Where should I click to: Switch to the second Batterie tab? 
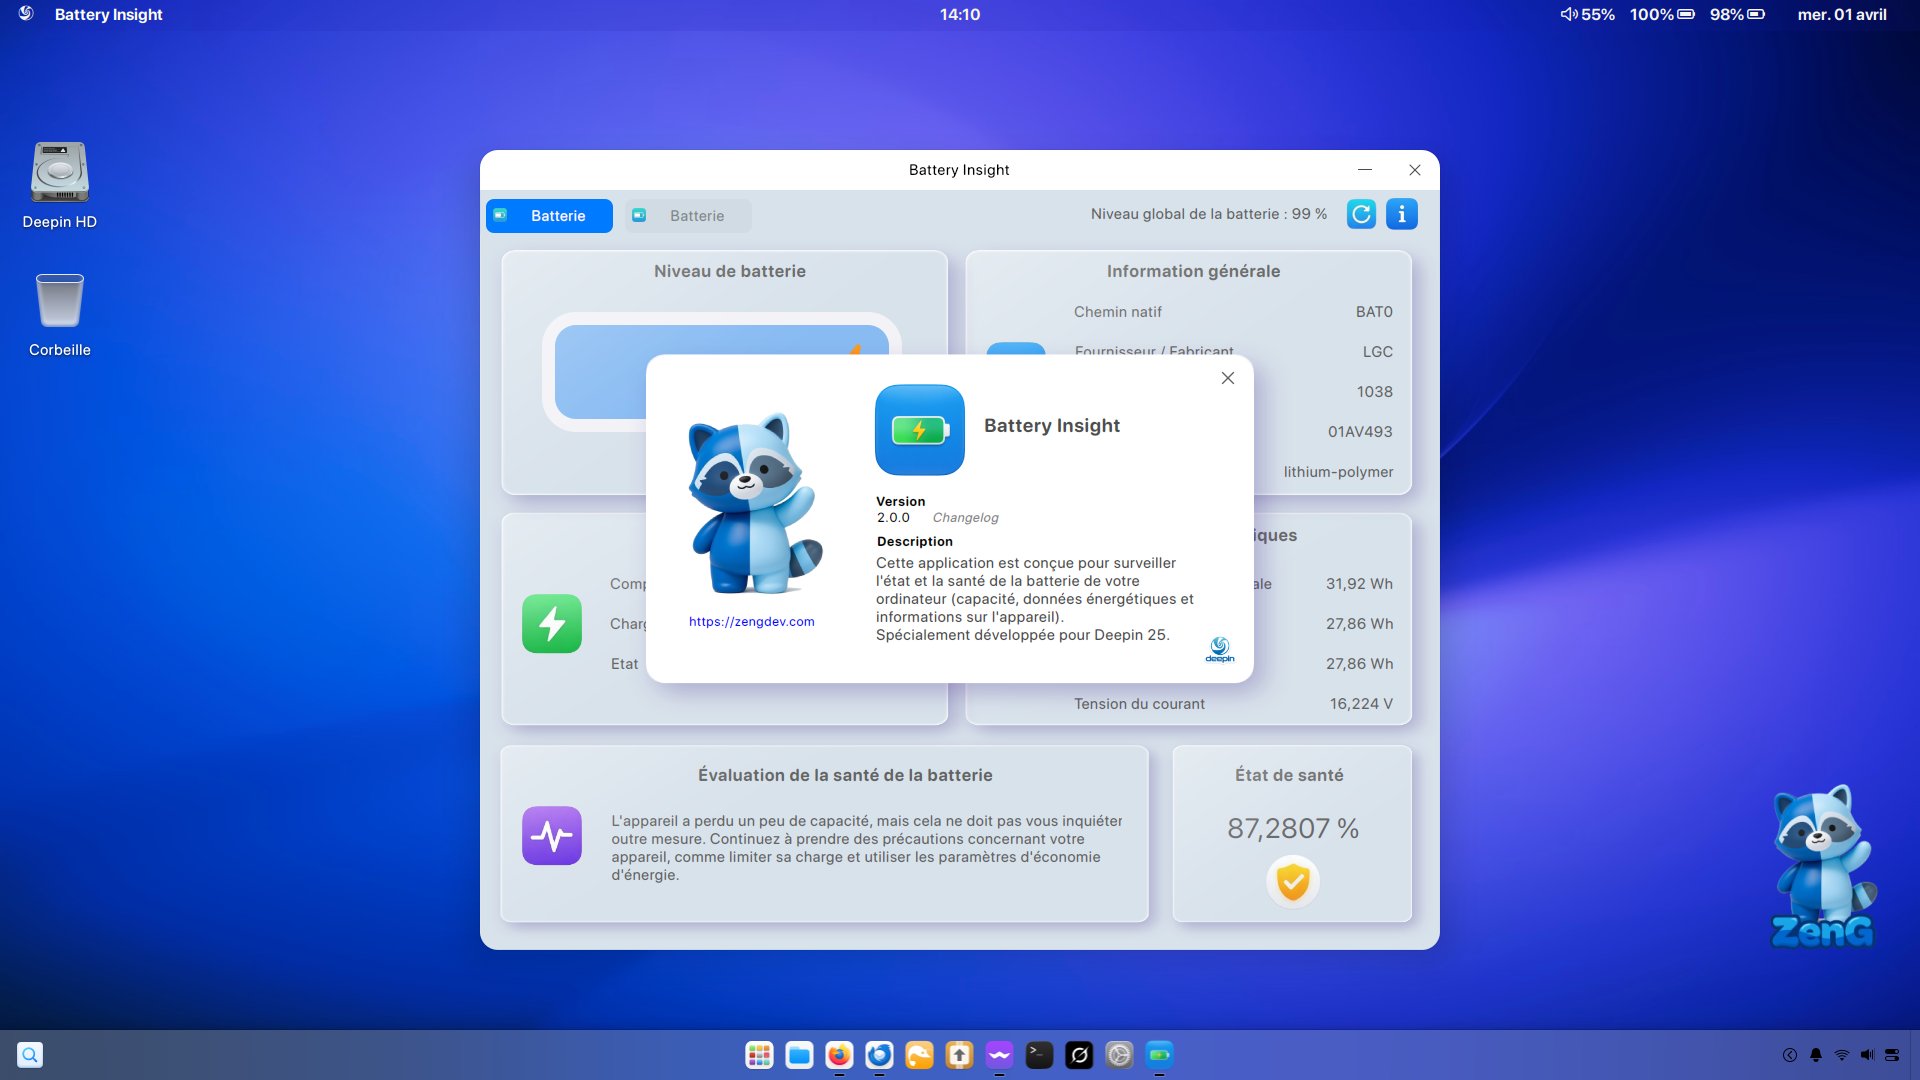point(688,216)
